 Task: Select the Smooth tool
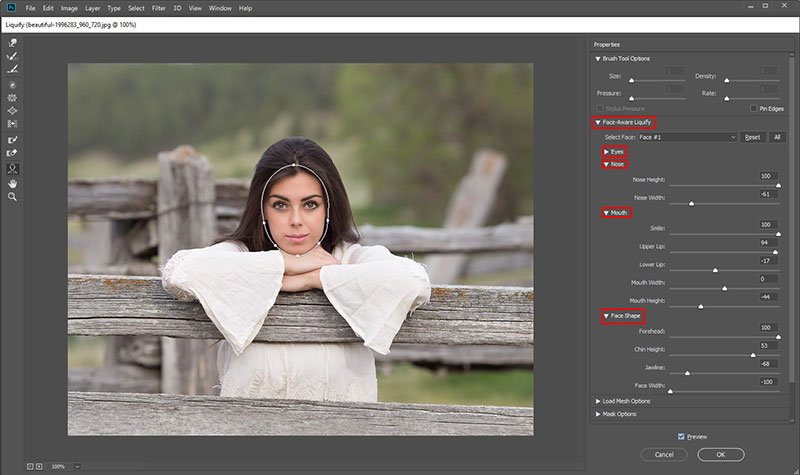coord(13,69)
